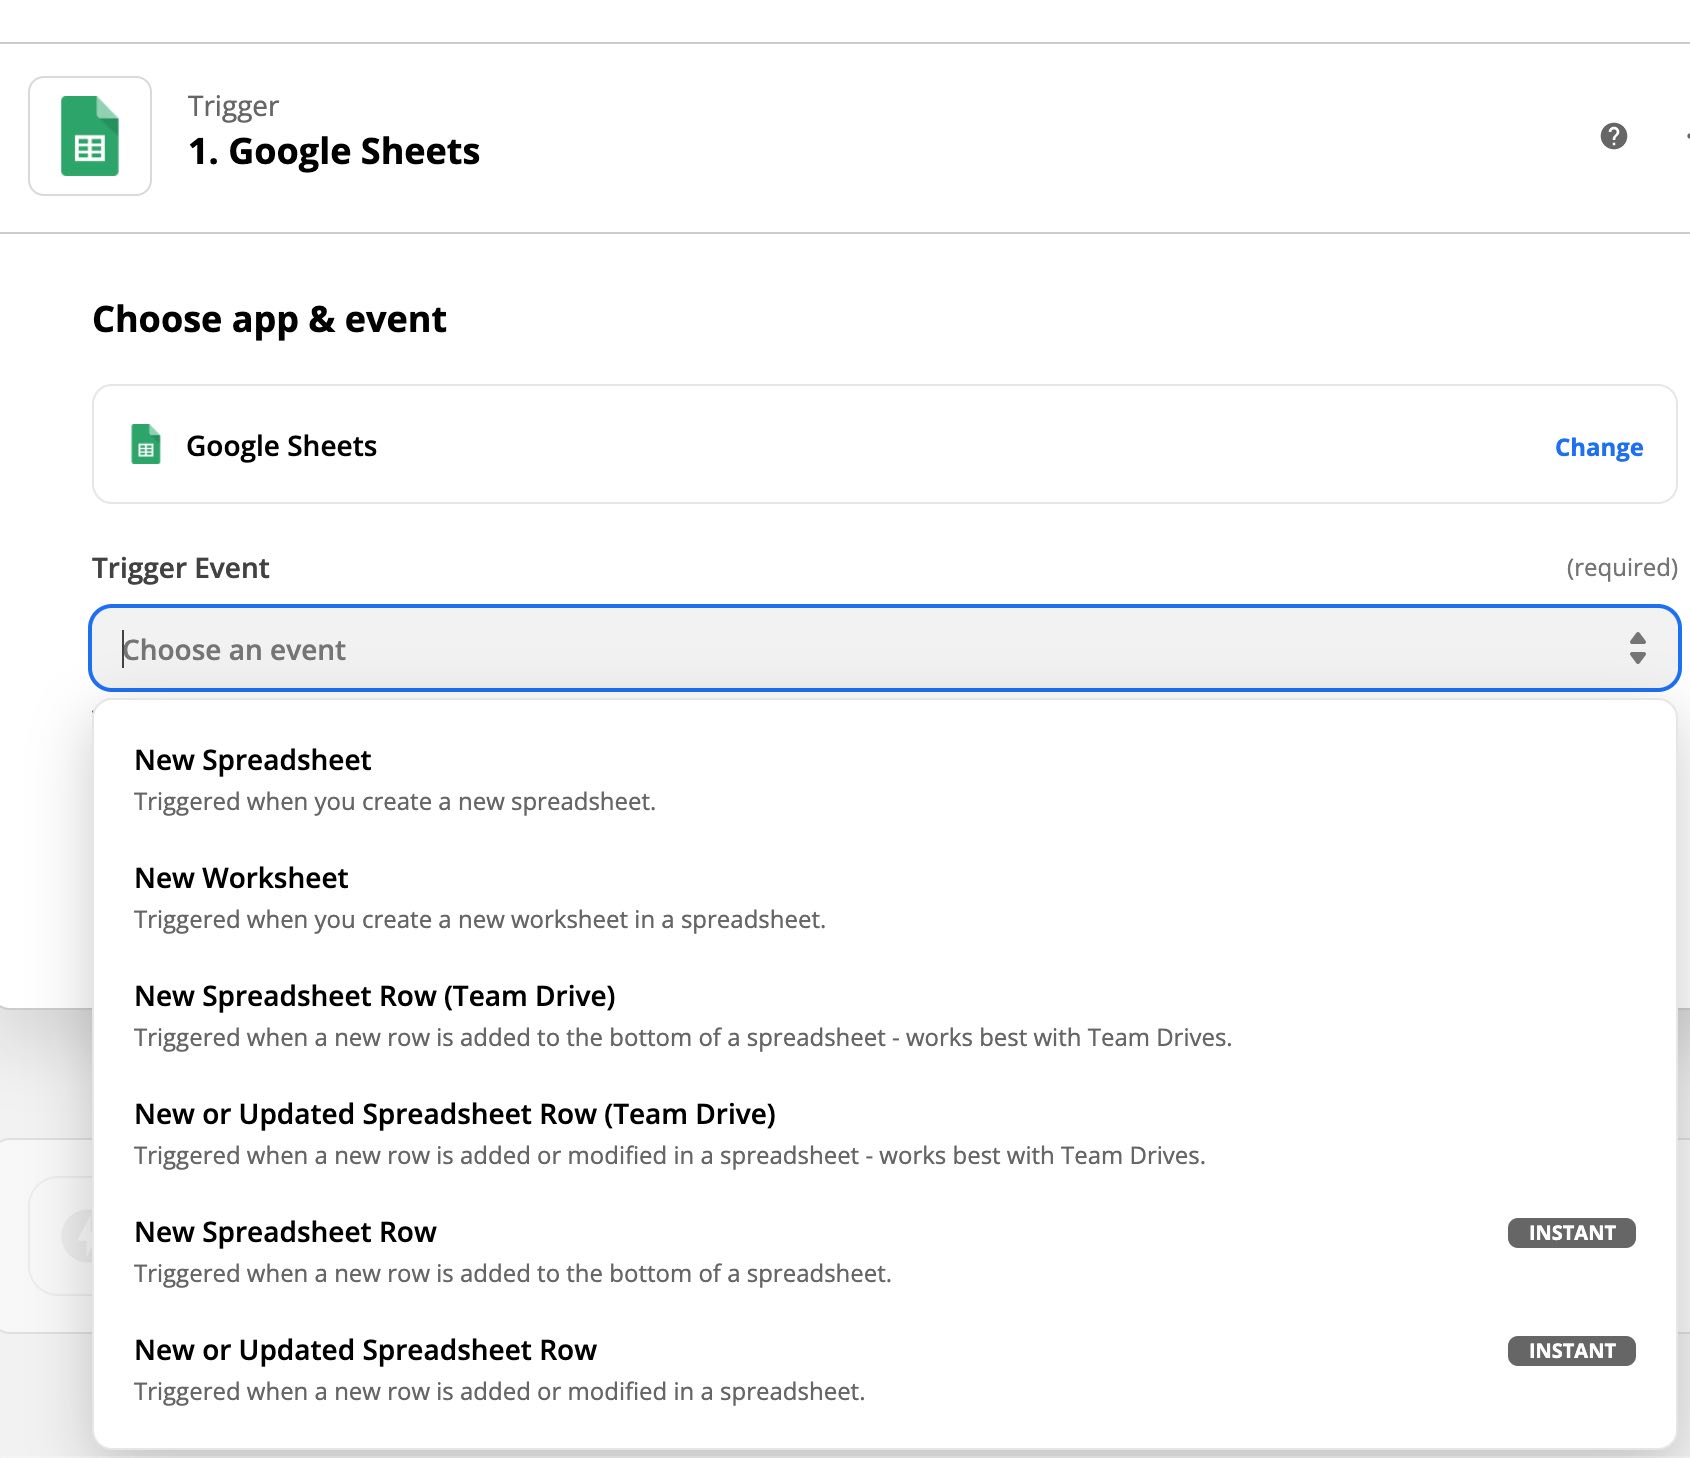1690x1458 pixels.
Task: Open the help question mark icon
Action: pos(1614,136)
